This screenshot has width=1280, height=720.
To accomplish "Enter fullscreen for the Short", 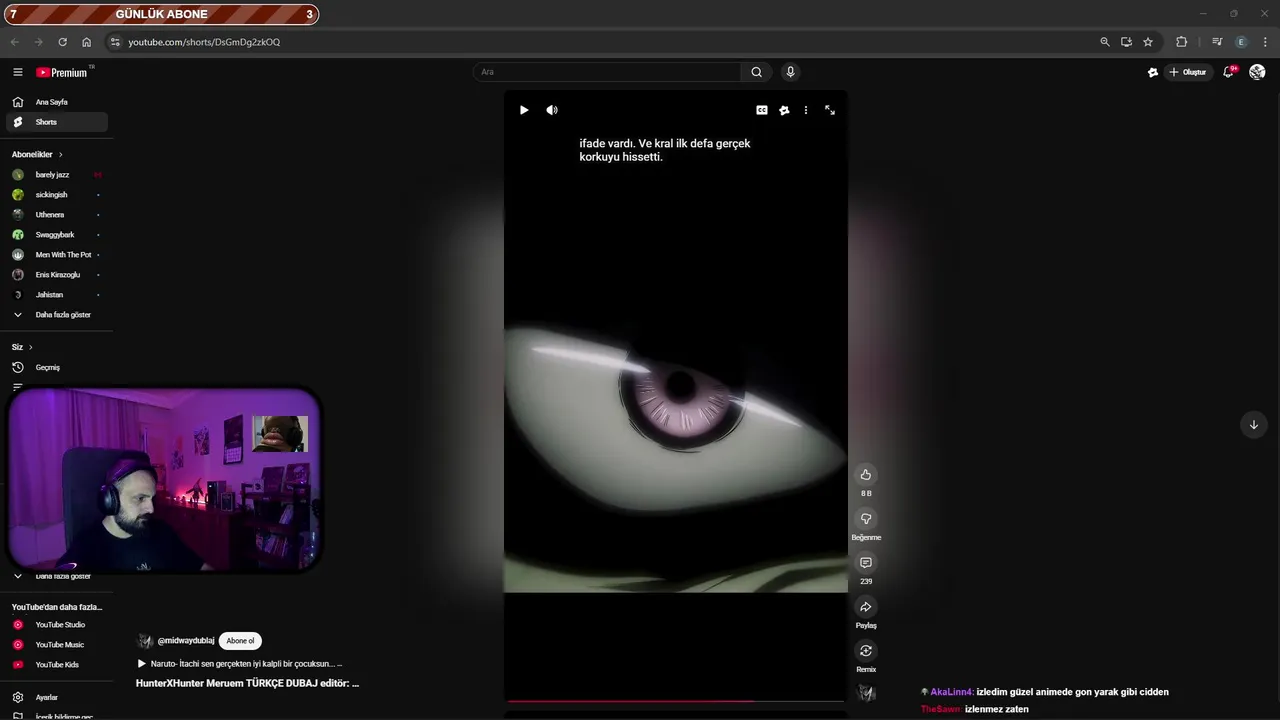I will coord(830,110).
